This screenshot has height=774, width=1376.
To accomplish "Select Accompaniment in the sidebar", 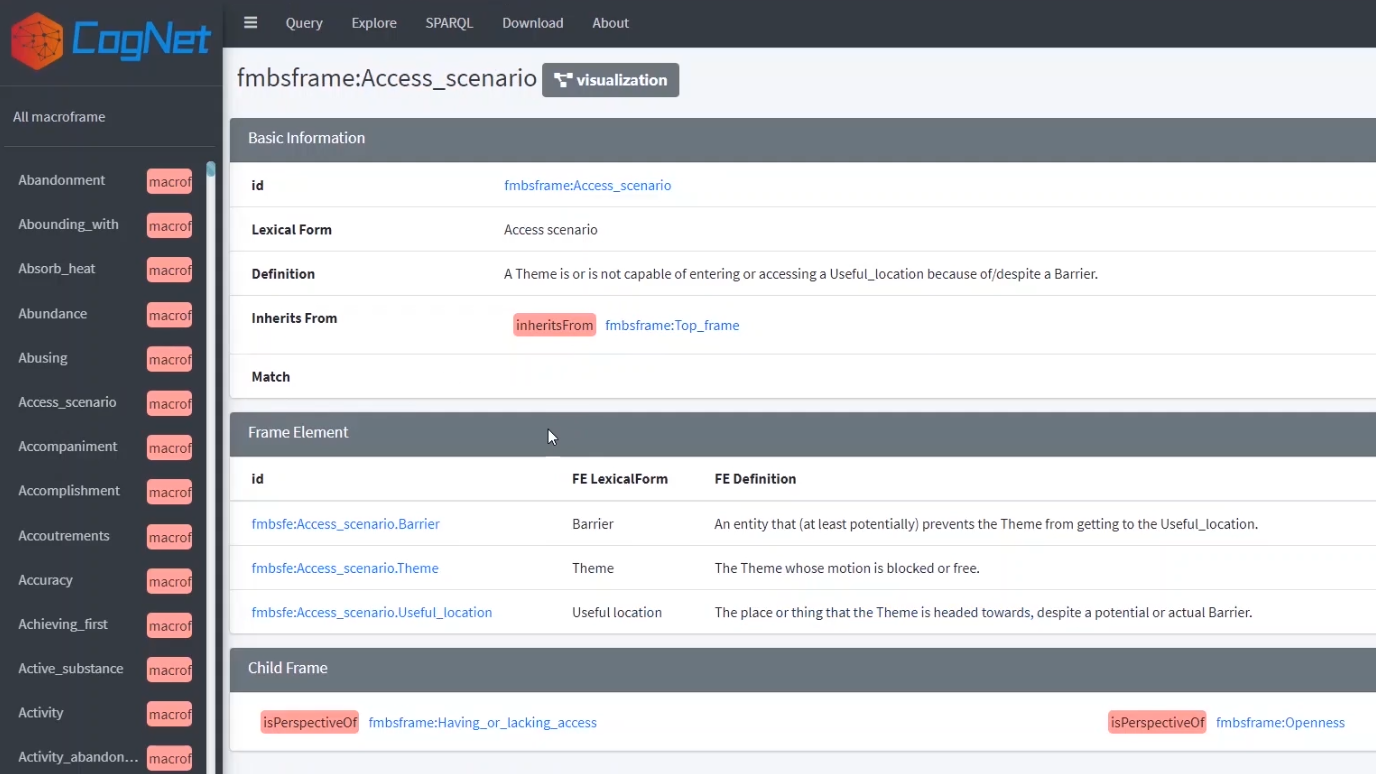I will 68,446.
